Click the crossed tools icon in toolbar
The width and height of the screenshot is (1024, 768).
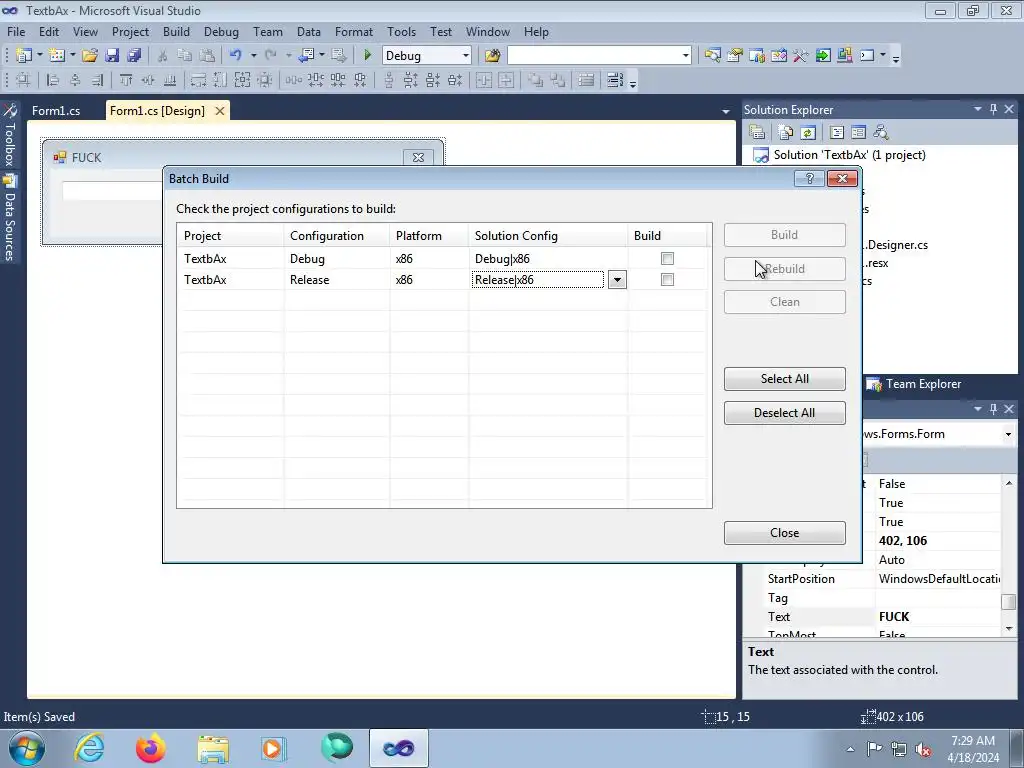[801, 56]
